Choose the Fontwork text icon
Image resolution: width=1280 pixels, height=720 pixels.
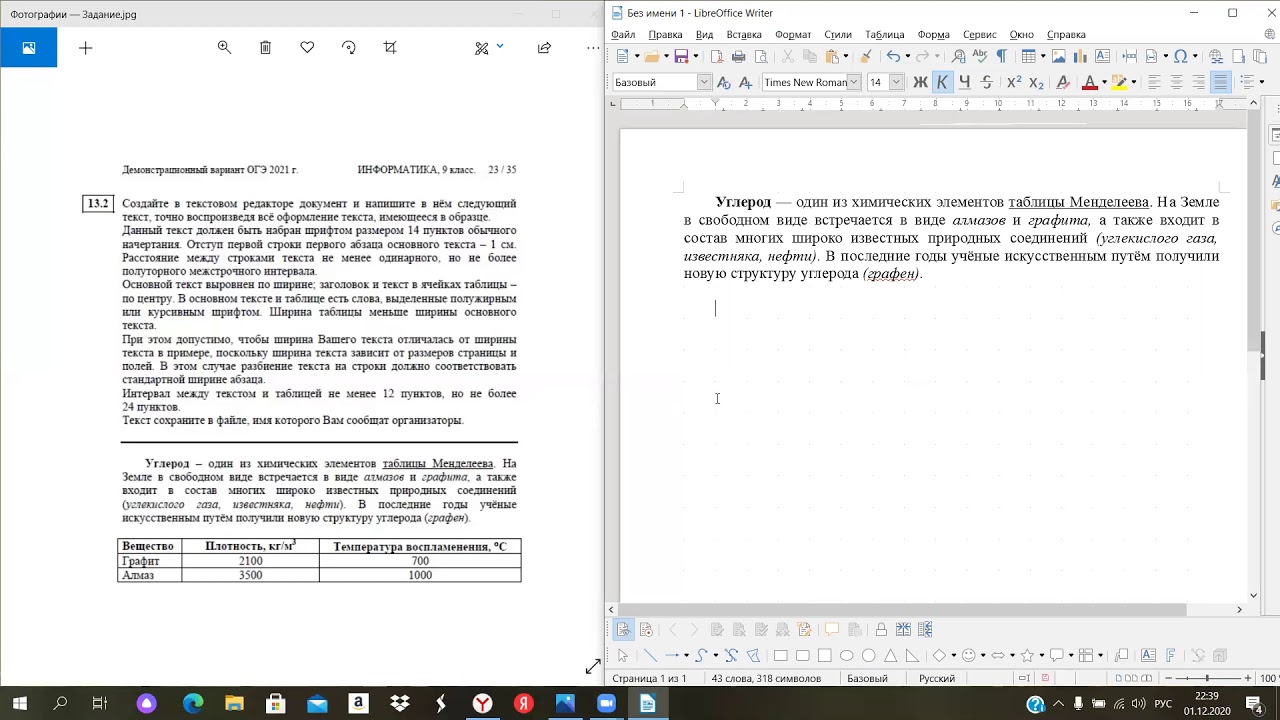(1170, 656)
